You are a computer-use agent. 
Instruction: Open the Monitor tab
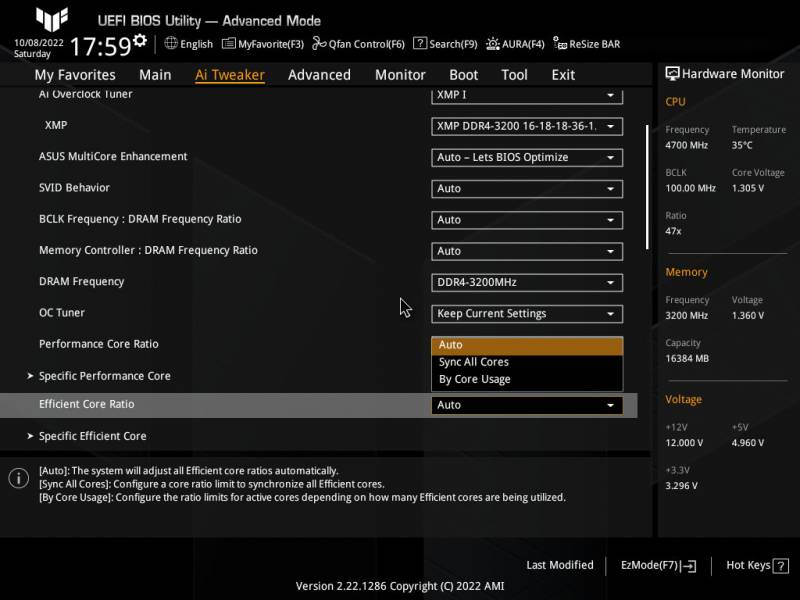tap(400, 75)
